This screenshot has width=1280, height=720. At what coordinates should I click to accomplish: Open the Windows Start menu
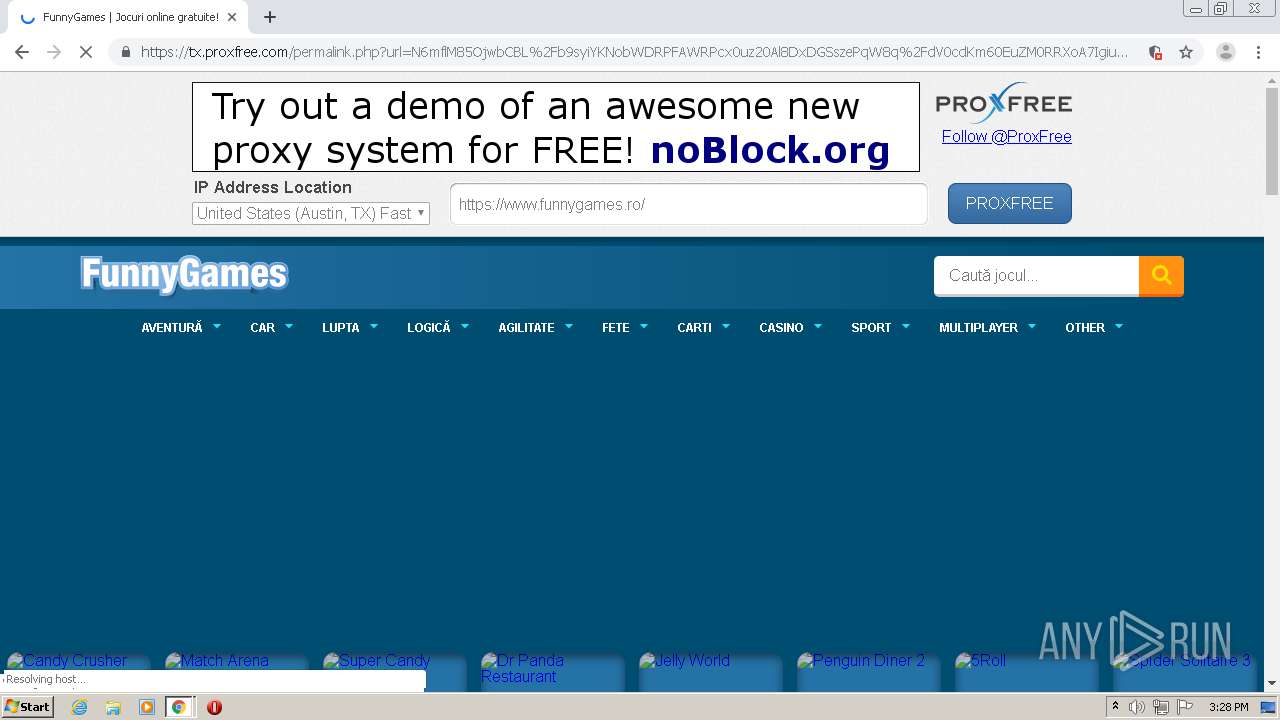coord(28,707)
